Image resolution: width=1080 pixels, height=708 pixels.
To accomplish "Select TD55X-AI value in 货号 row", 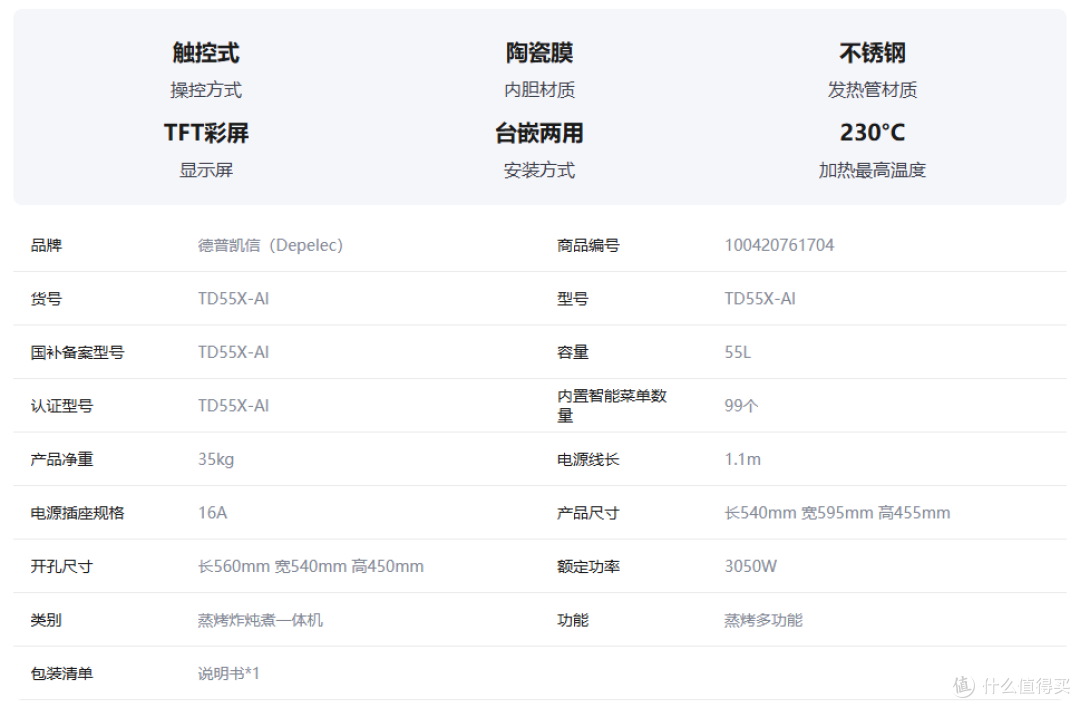I will click(x=233, y=299).
